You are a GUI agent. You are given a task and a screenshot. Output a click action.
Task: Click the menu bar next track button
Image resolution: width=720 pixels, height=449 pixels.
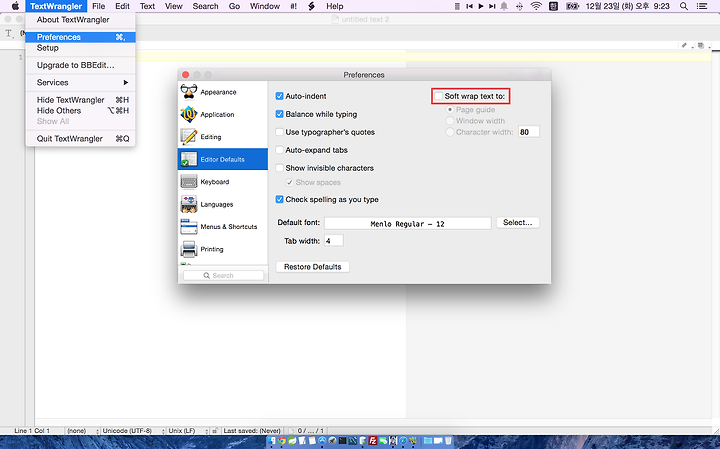click(x=492, y=6)
